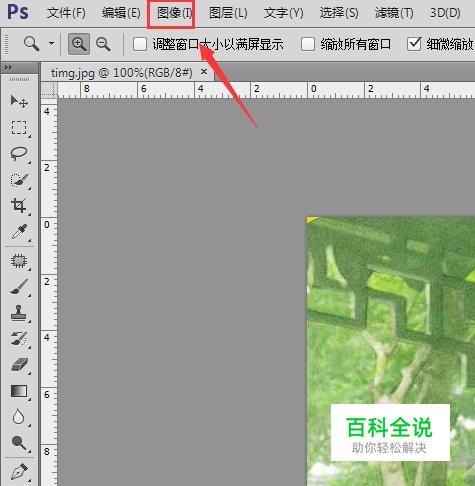Click the Zoom In mode button
475x486 pixels.
(79, 44)
